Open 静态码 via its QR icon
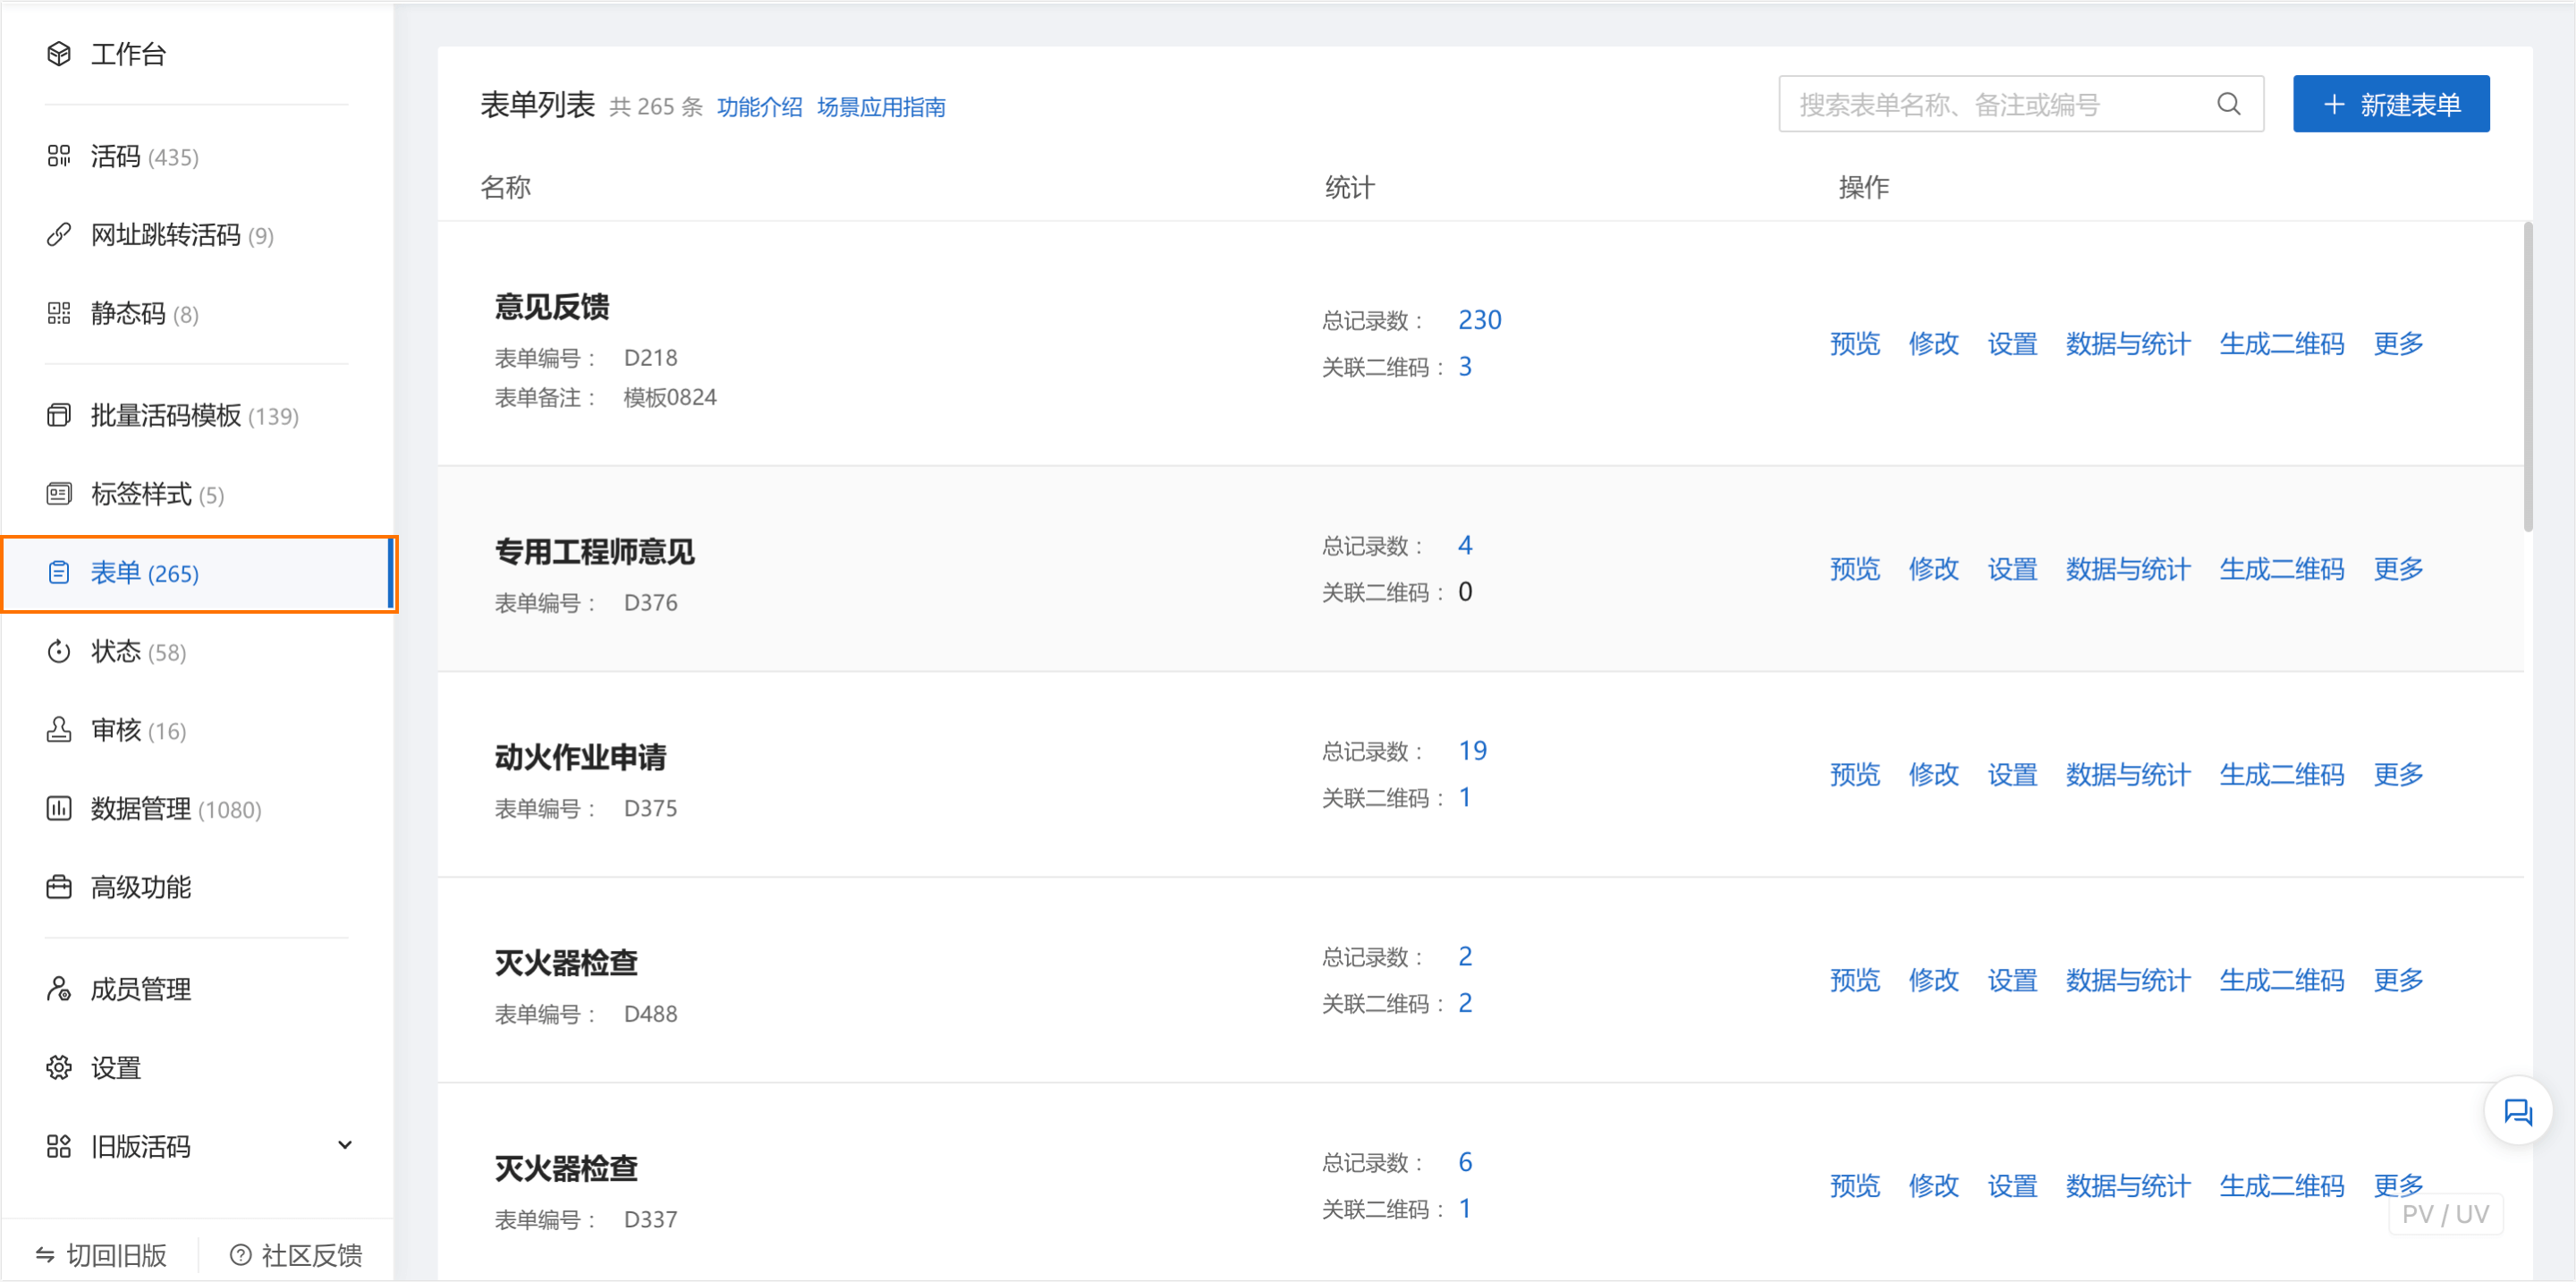The height and width of the screenshot is (1282, 2576). [x=58, y=314]
